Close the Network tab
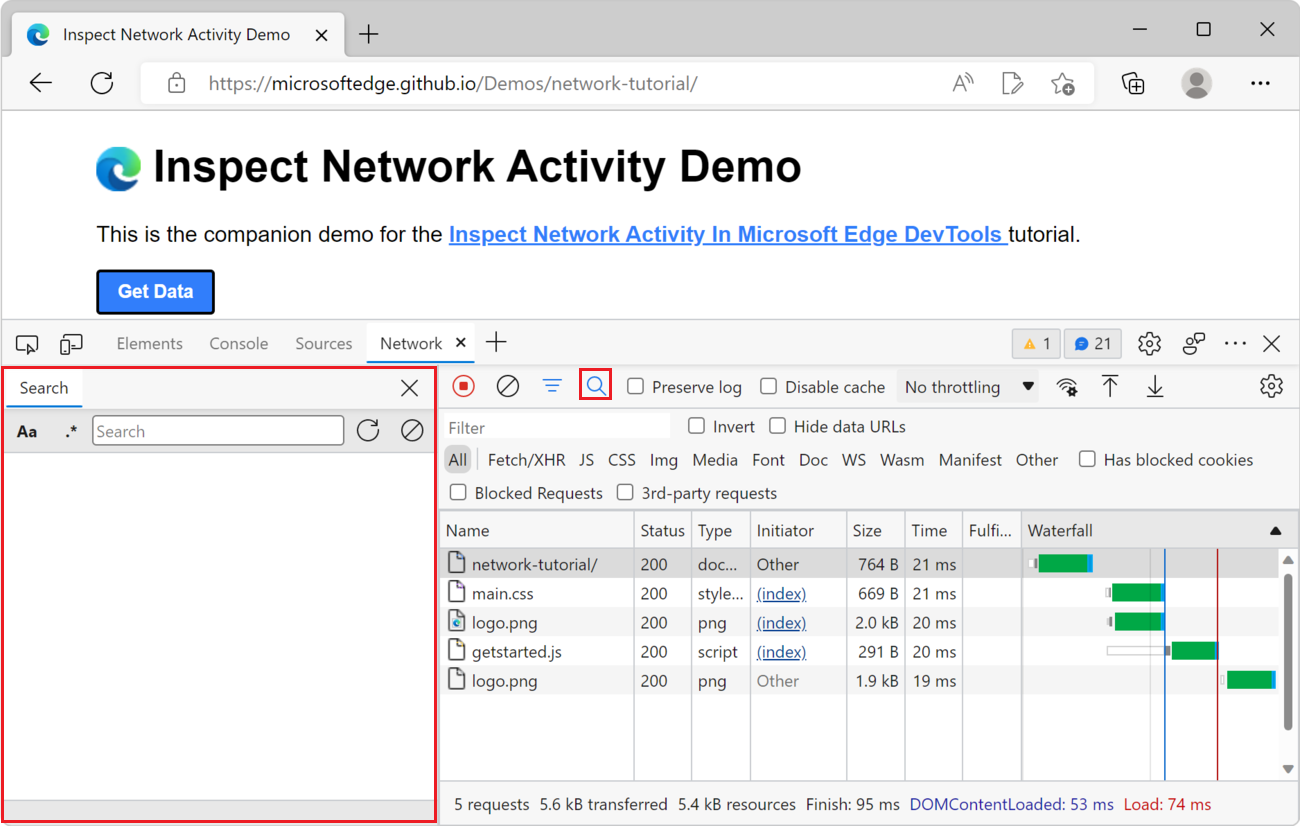Image resolution: width=1300 pixels, height=826 pixels. click(x=461, y=342)
